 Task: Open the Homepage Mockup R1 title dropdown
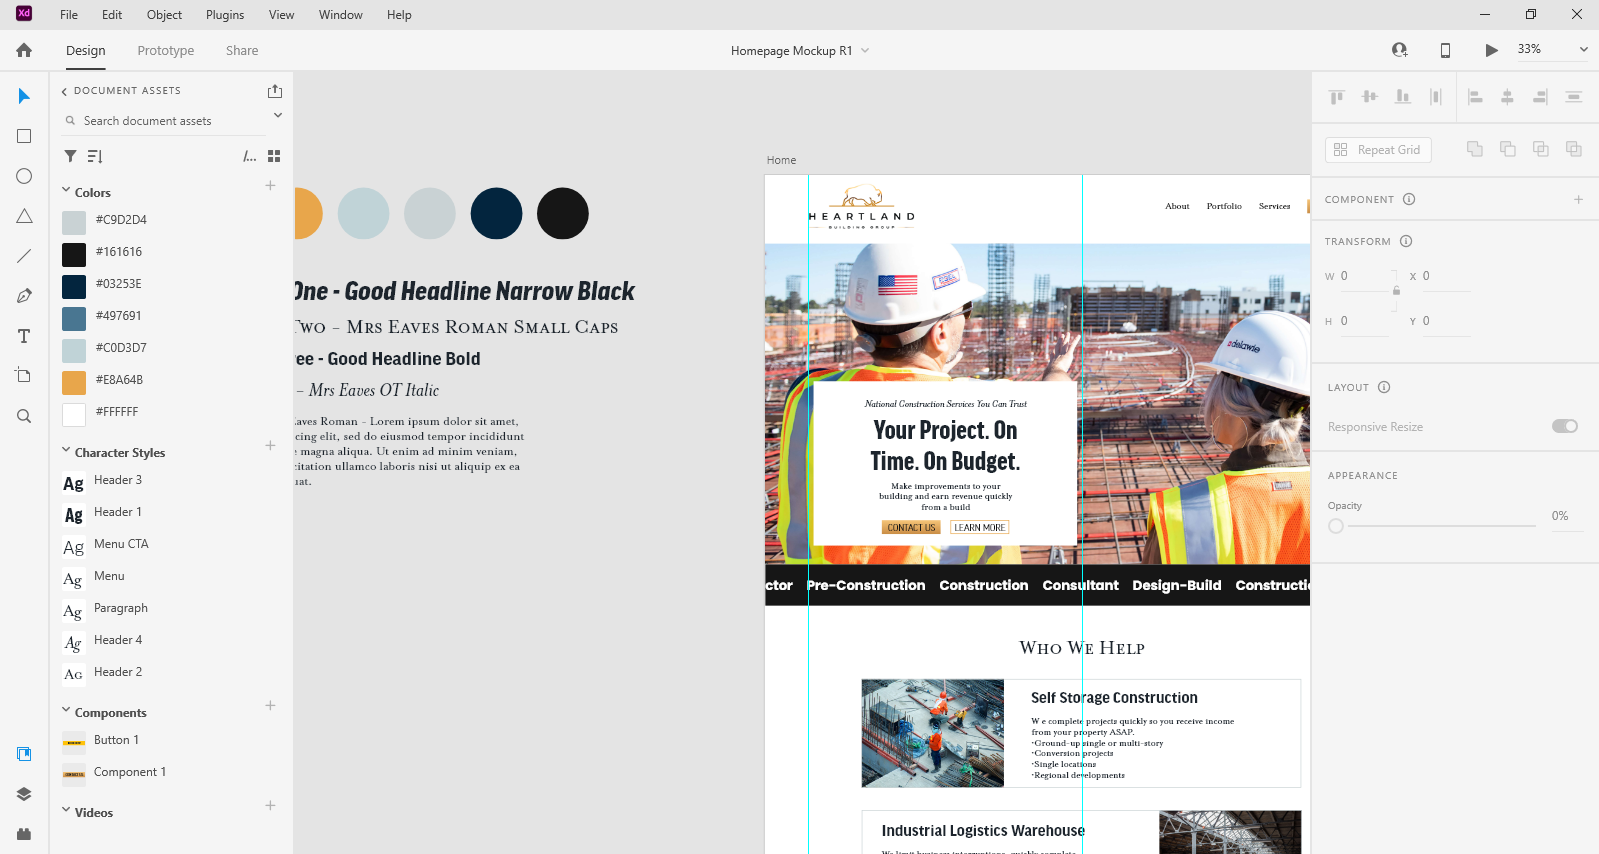coord(865,50)
